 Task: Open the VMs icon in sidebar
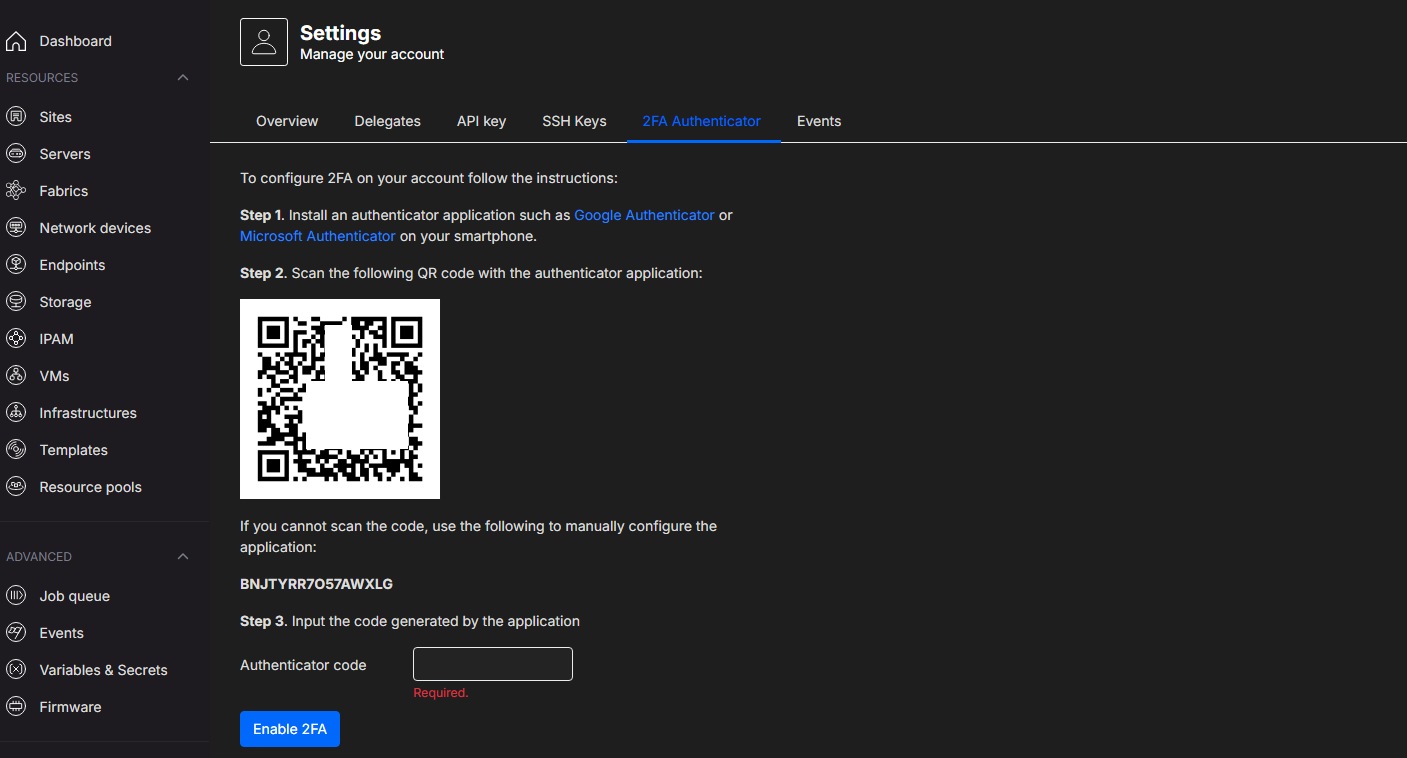tap(16, 376)
